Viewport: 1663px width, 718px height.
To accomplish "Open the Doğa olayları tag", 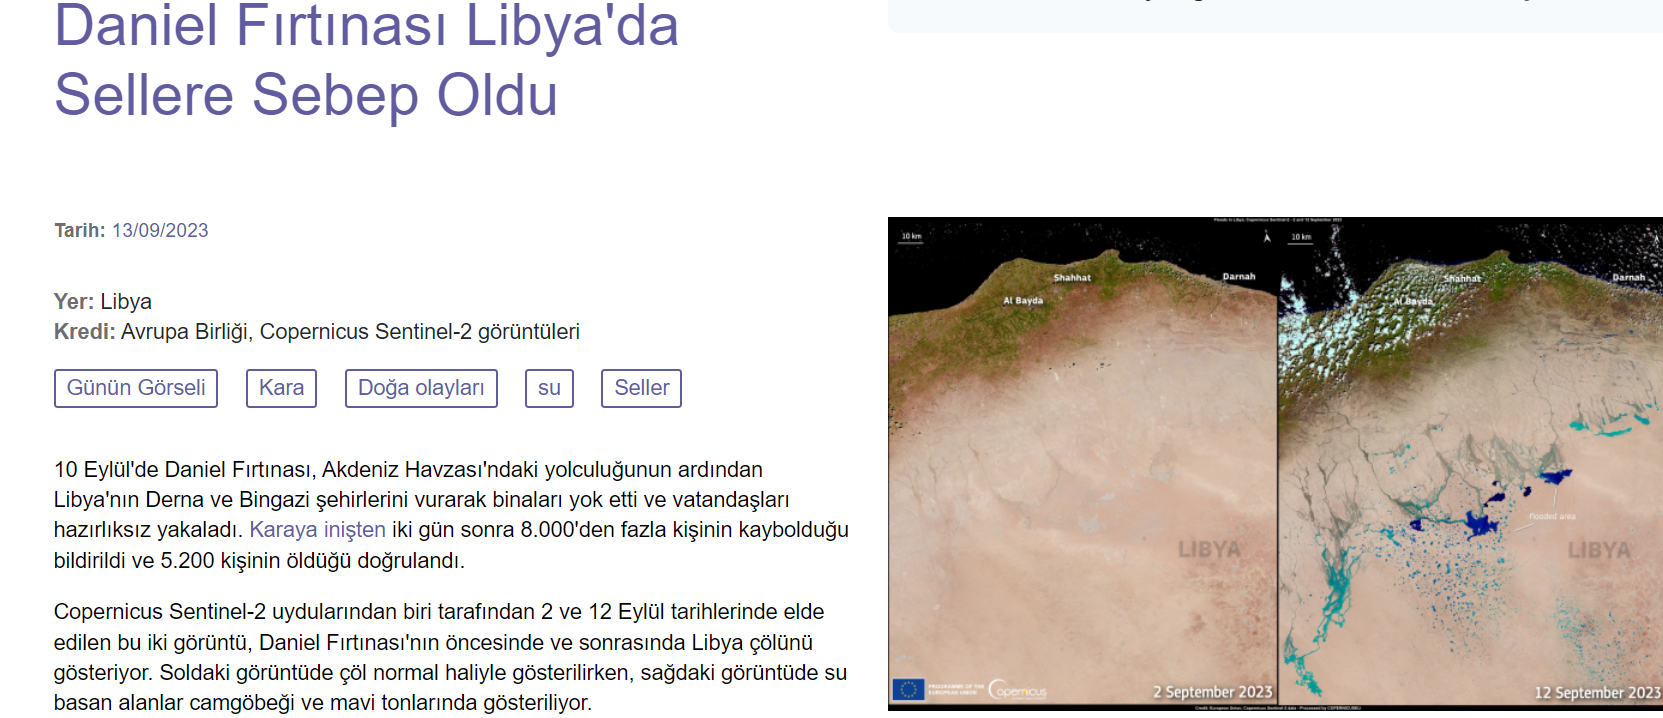I will tap(421, 388).
